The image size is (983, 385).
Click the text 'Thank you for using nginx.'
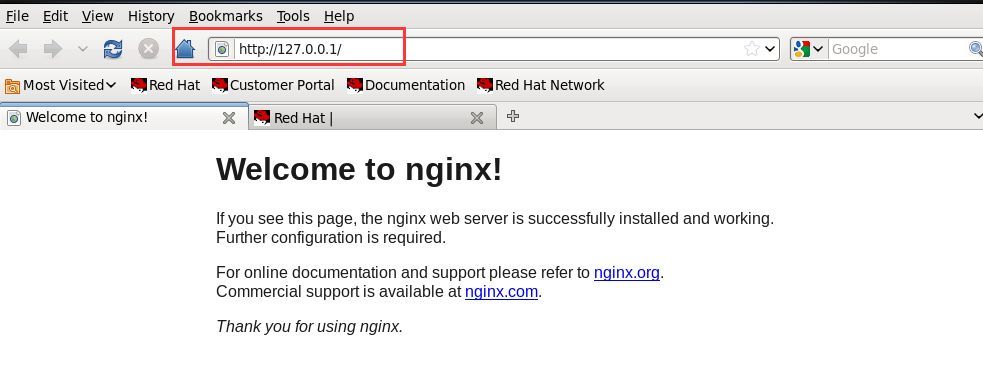310,327
